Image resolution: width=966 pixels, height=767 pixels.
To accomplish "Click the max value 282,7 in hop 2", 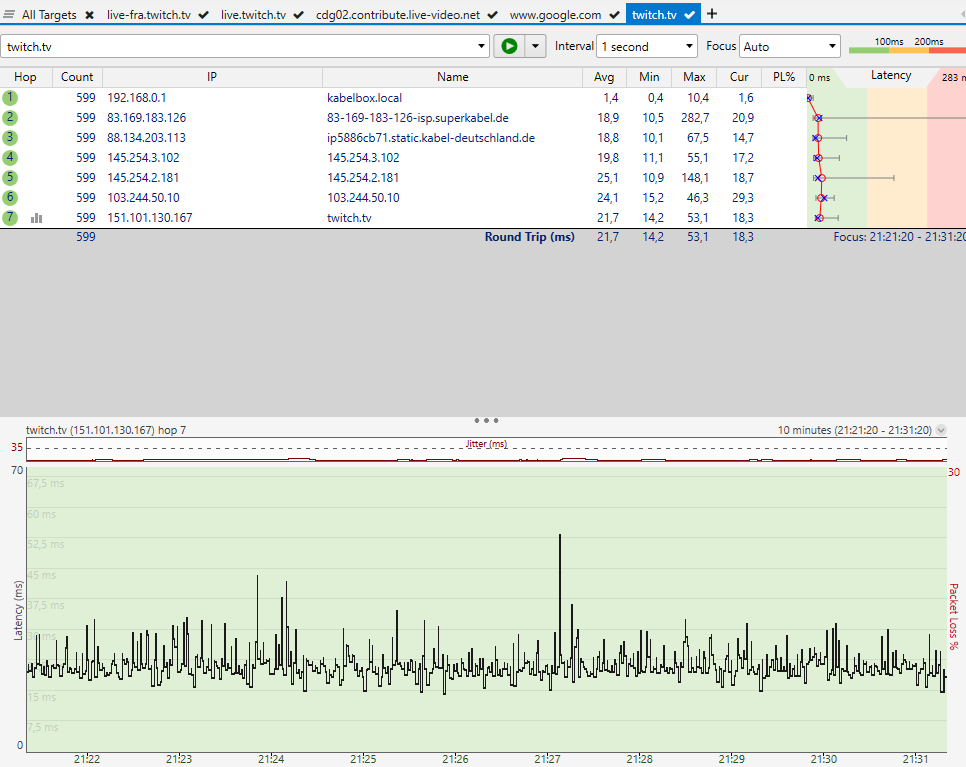I will coord(695,118).
